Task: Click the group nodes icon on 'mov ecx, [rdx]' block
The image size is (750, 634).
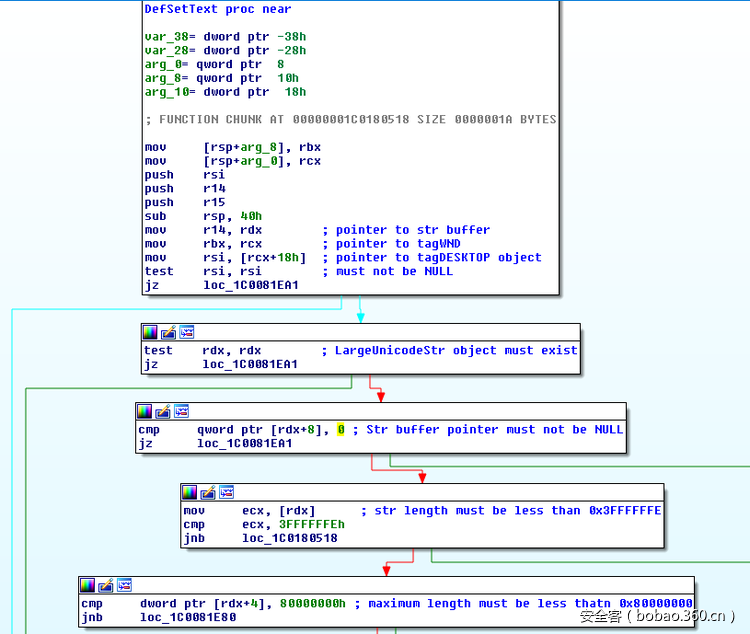Action: (x=226, y=492)
